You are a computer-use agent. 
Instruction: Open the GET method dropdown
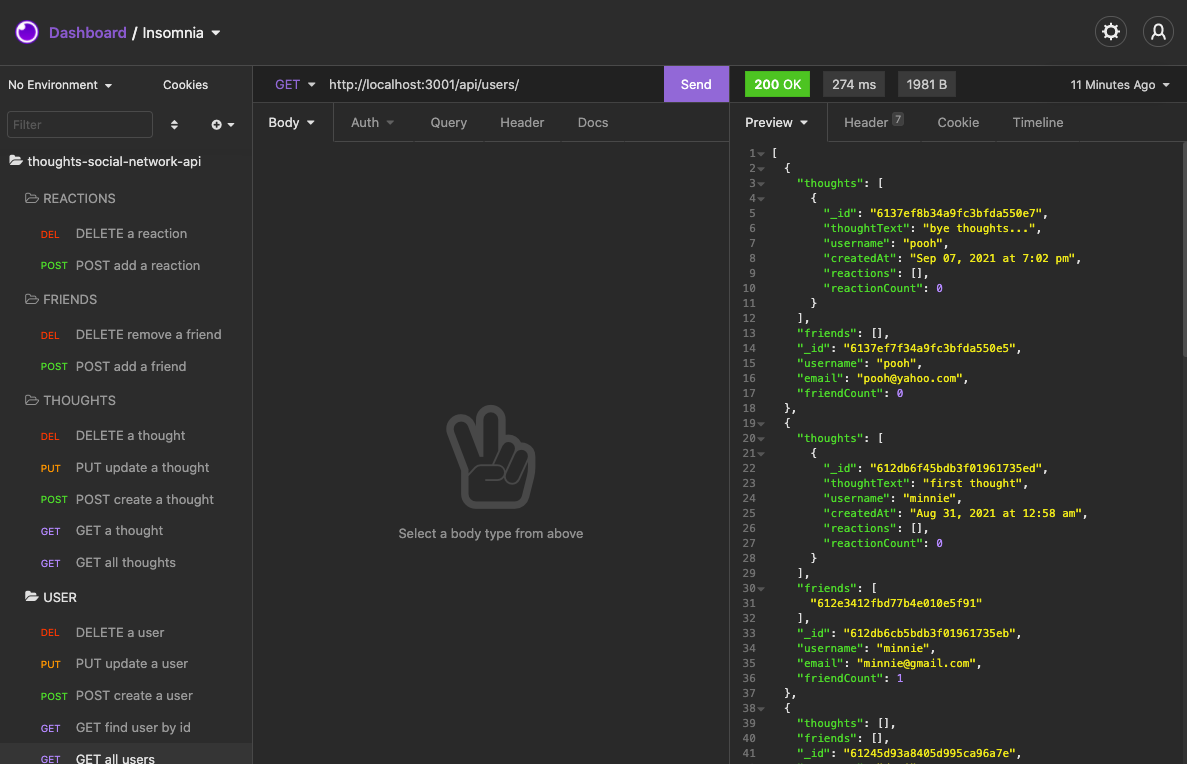click(294, 84)
